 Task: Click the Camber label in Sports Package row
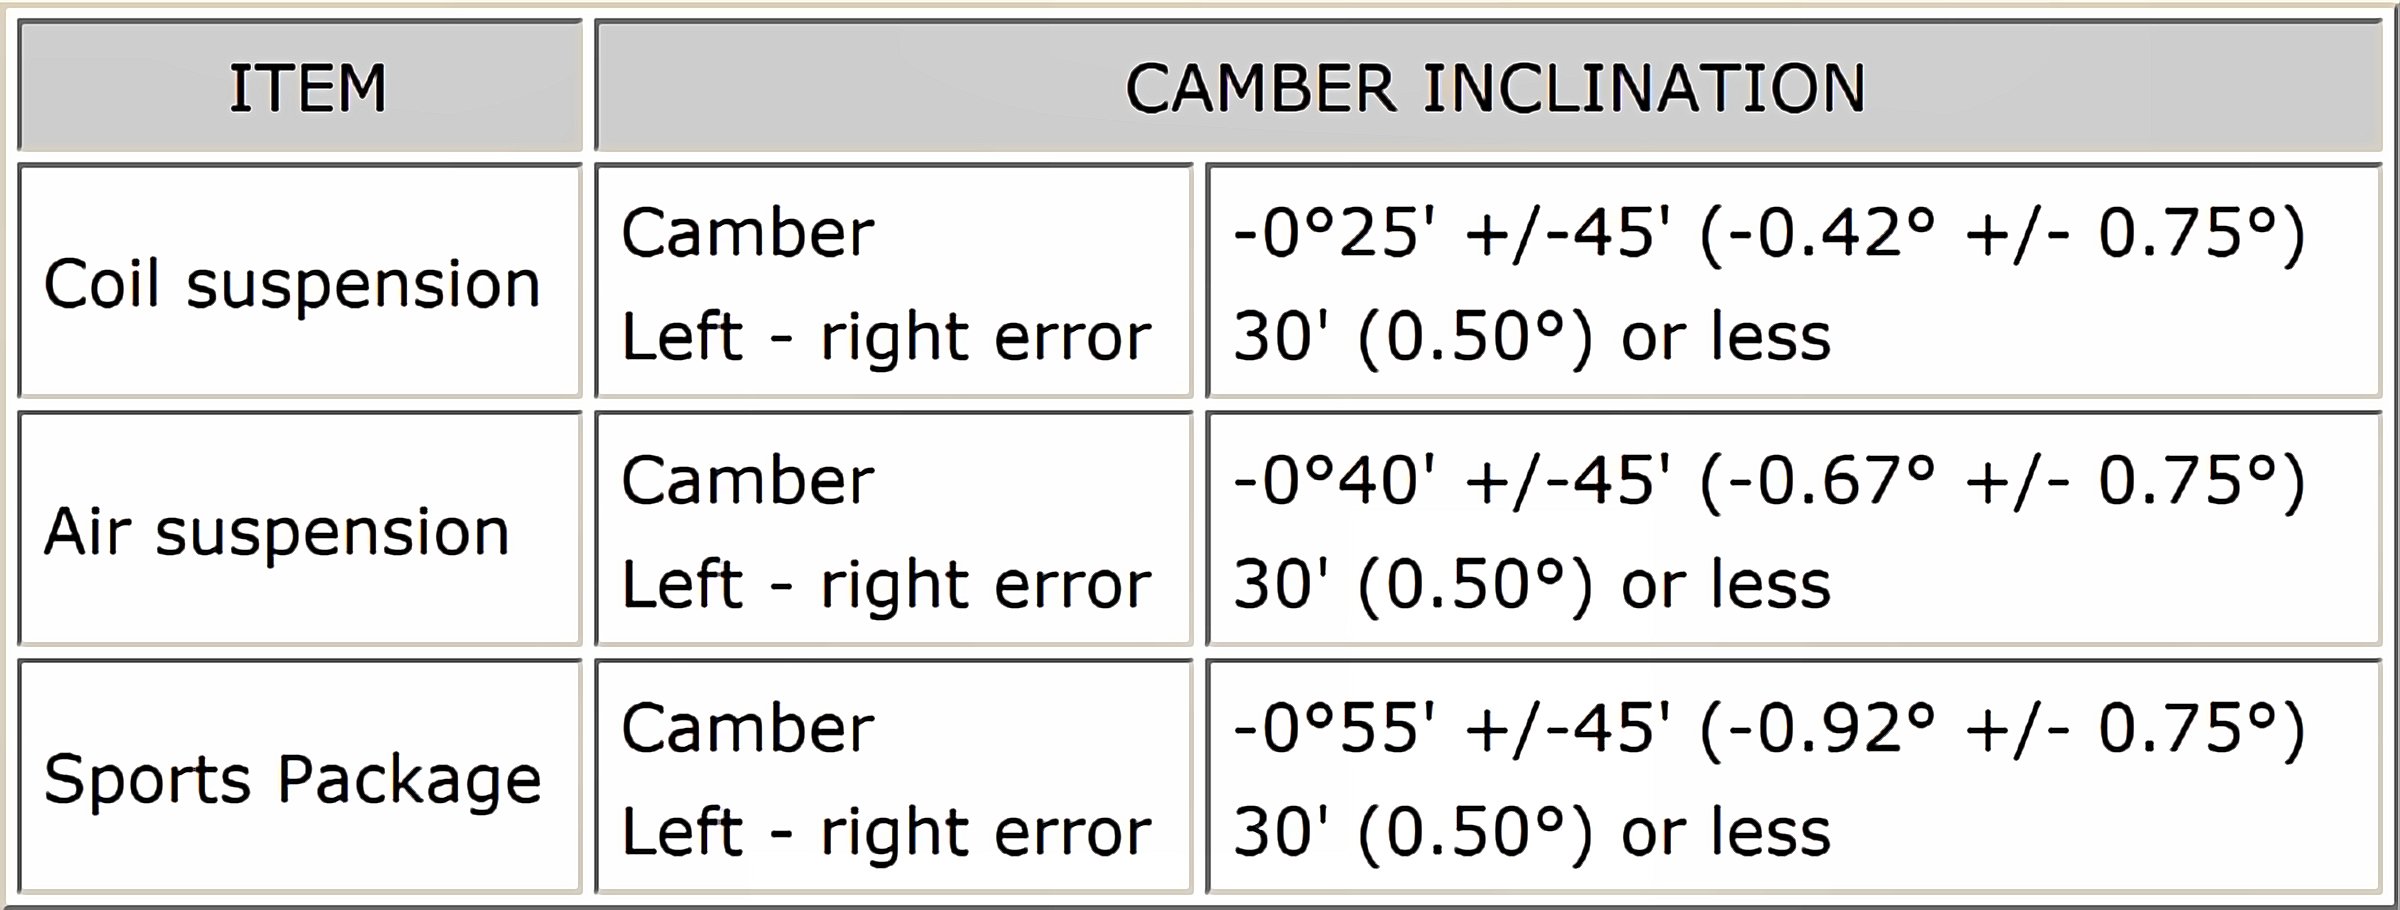coord(747,728)
